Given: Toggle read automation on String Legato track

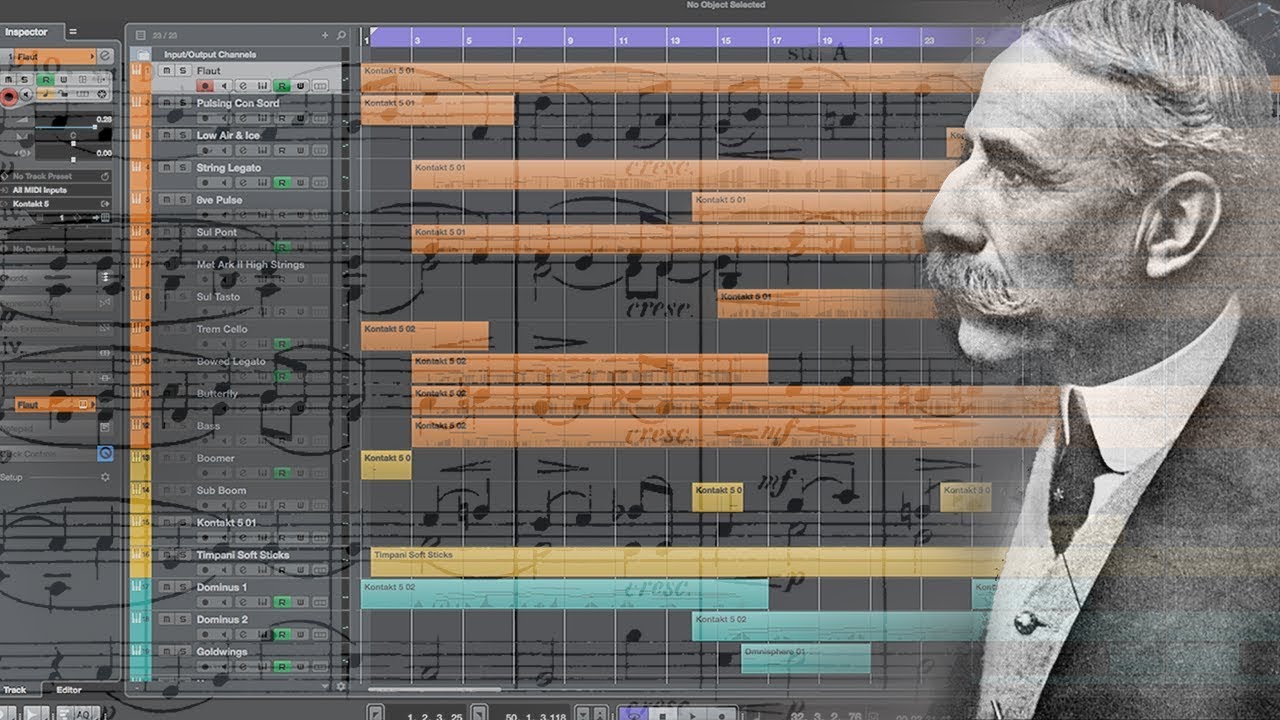Looking at the screenshot, I should tap(281, 183).
